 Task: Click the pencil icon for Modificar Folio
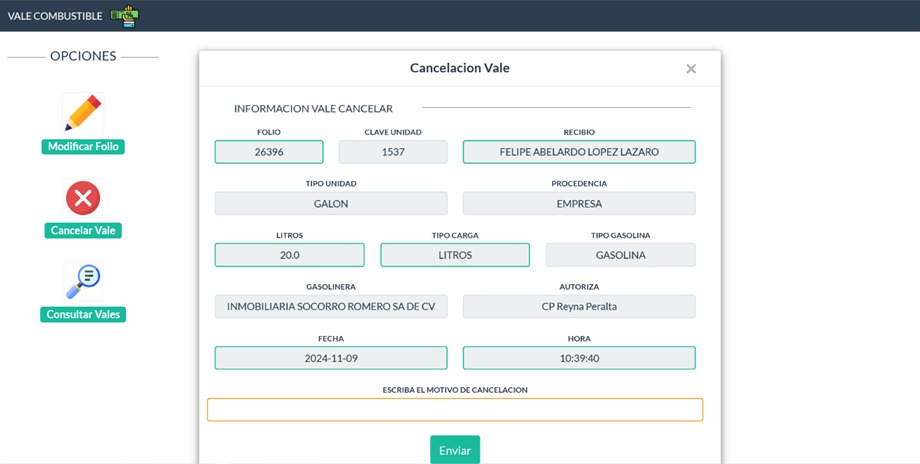tap(83, 112)
